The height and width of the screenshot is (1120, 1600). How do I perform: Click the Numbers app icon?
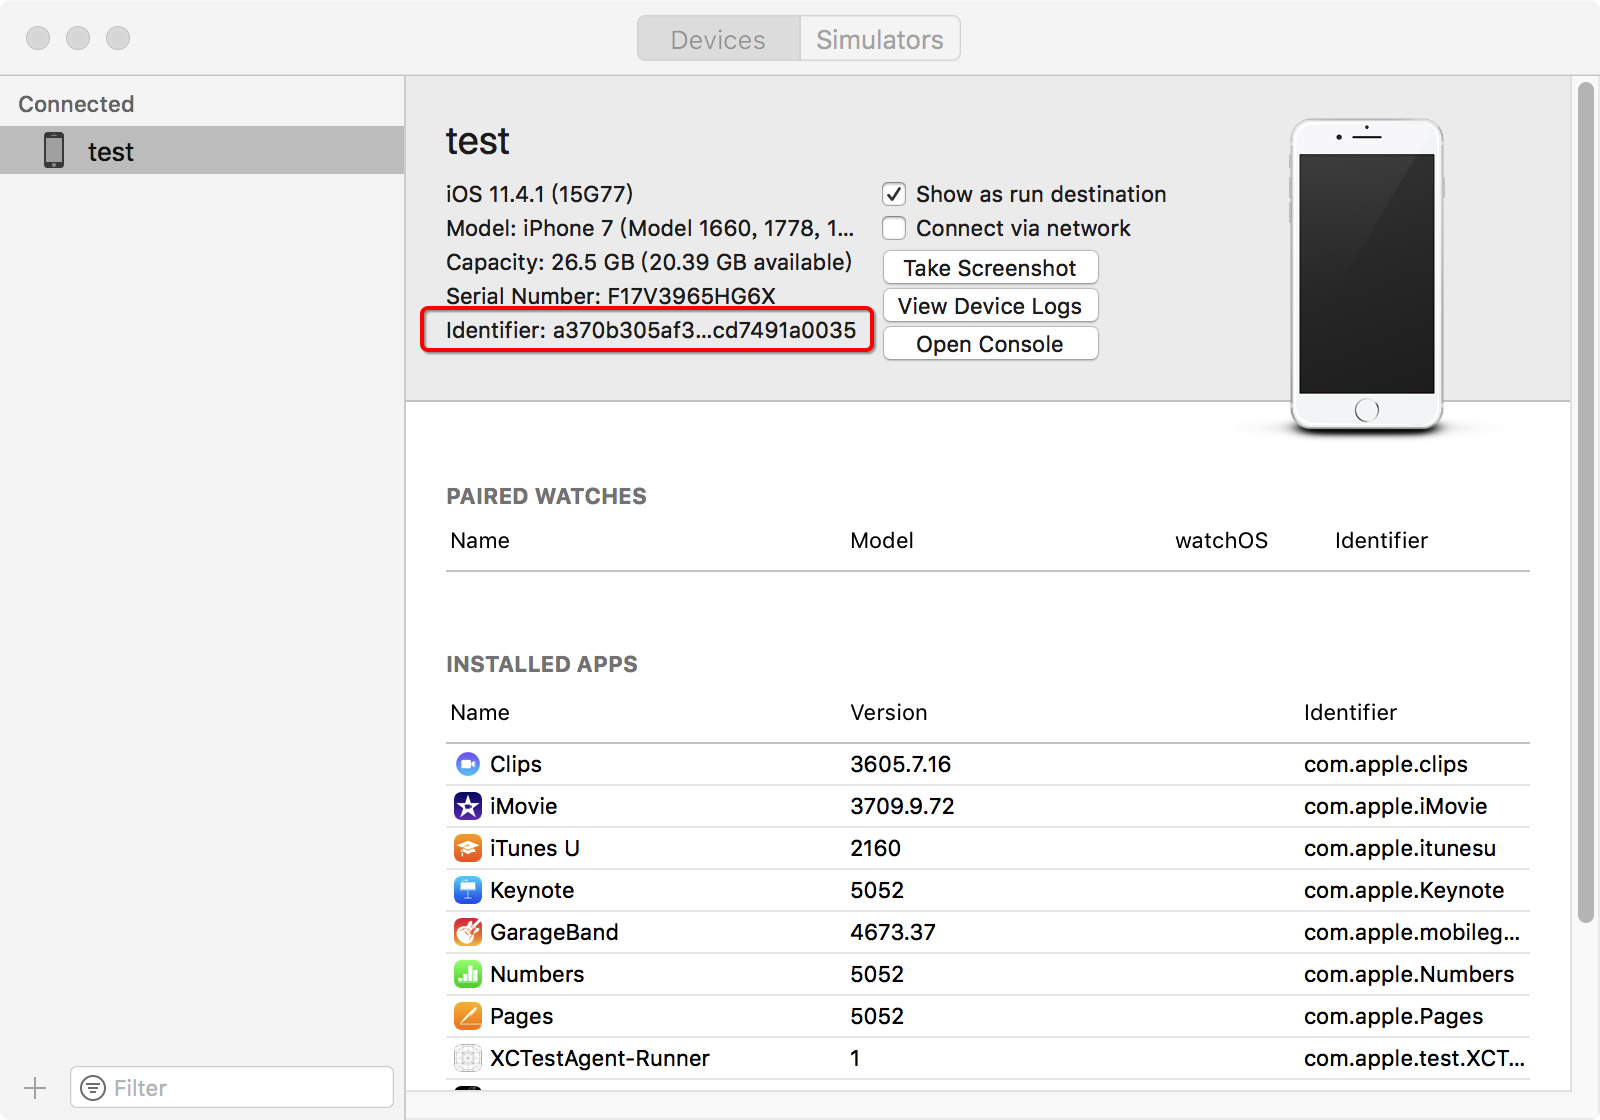[467, 974]
